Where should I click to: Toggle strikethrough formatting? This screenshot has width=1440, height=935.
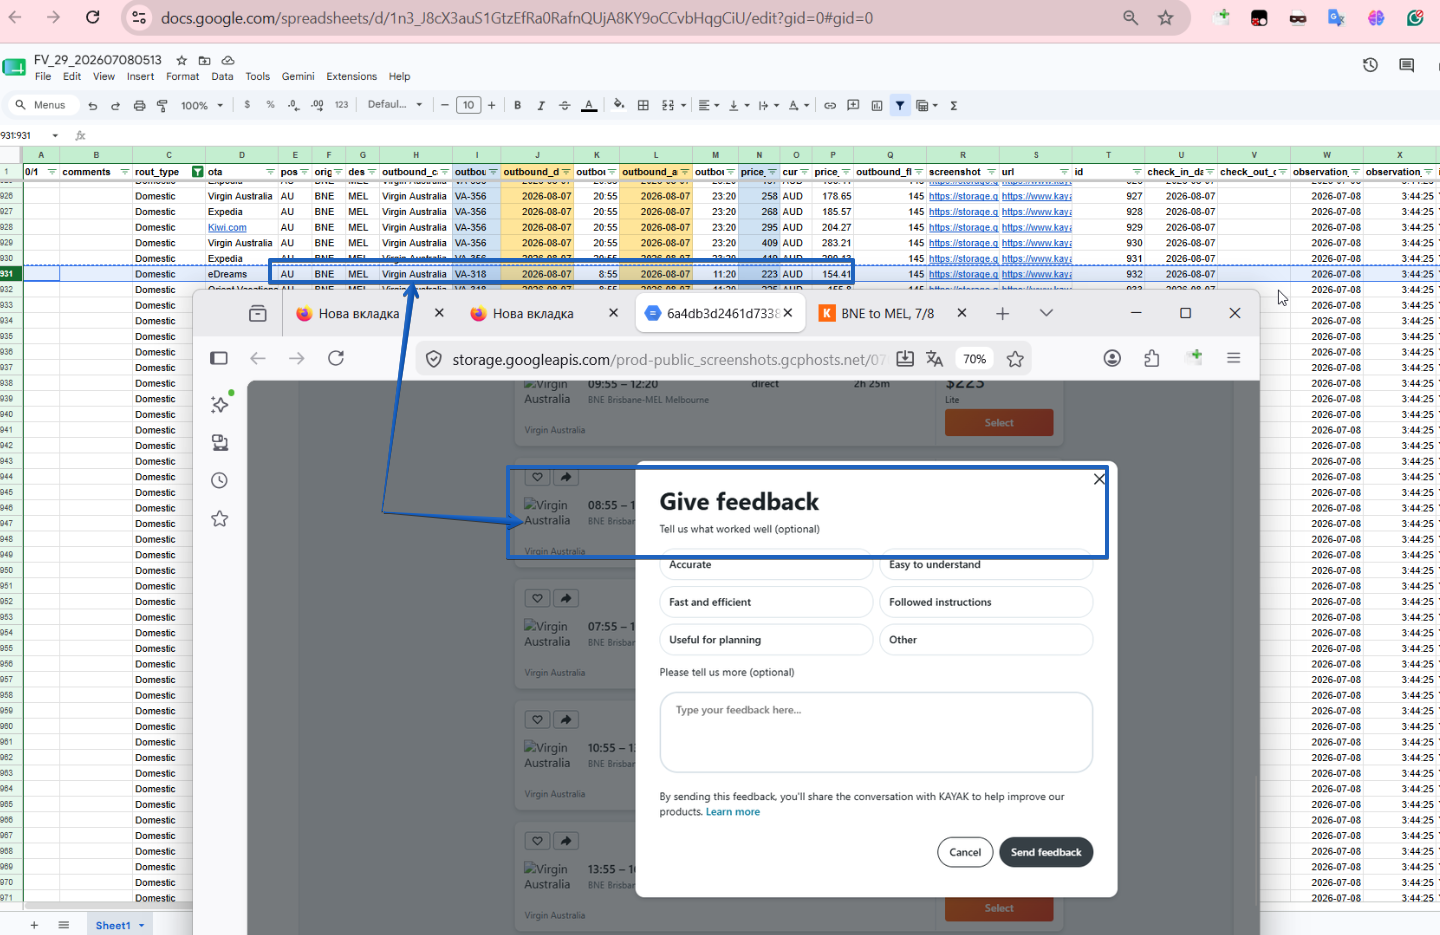[x=565, y=105]
